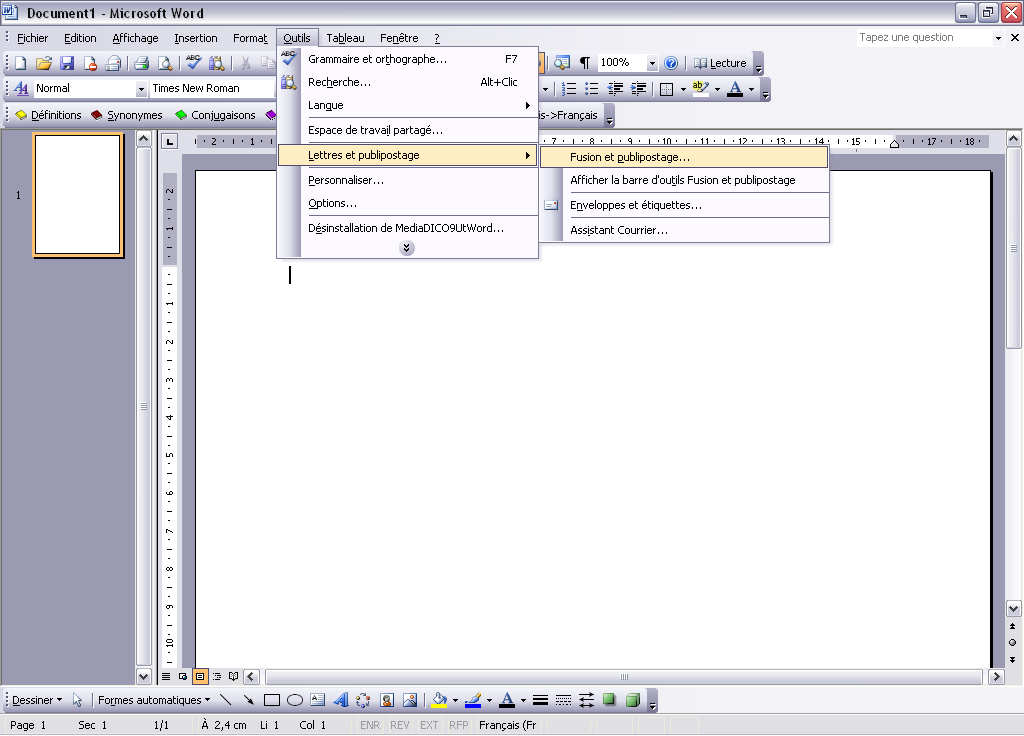This screenshot has width=1024, height=736.
Task: Click the Synonymes toolbar button
Action: (x=126, y=115)
